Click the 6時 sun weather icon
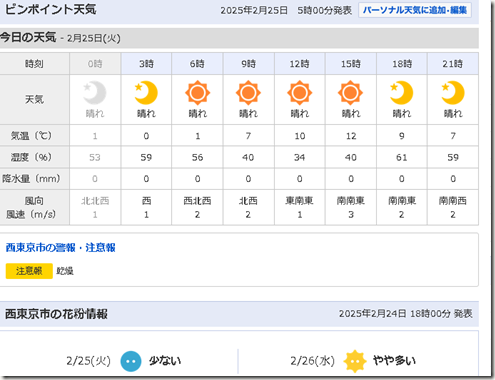The image size is (495, 380). pyautogui.click(x=197, y=92)
